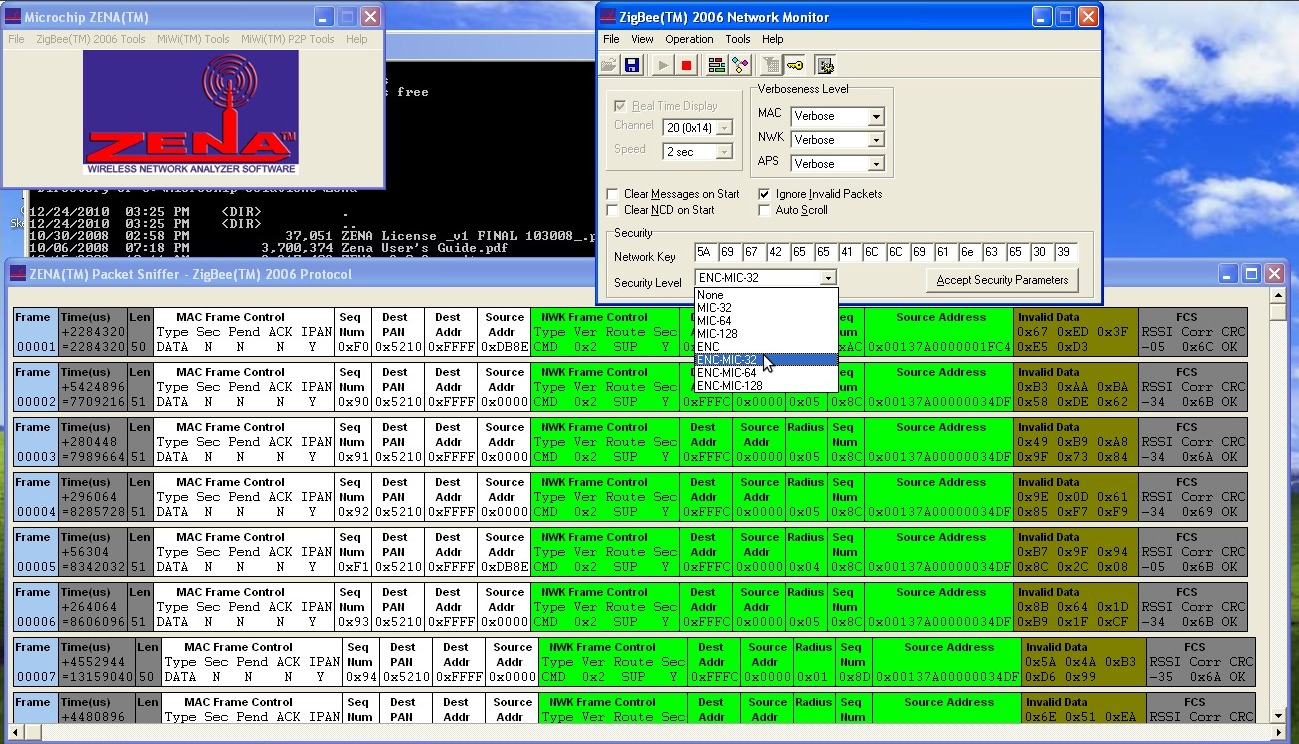Open the settings gear toolbar icon
The width and height of the screenshot is (1299, 744).
[826, 64]
